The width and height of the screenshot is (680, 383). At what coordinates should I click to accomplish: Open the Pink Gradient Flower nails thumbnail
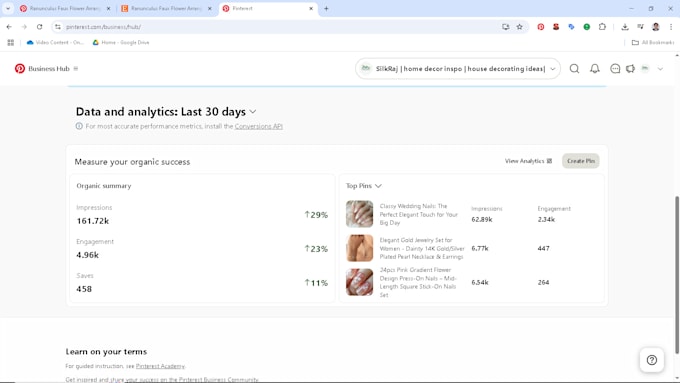[x=359, y=282]
